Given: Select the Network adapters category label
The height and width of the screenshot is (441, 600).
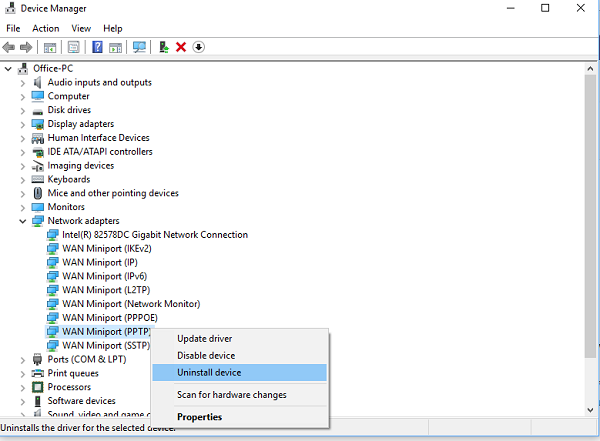Looking at the screenshot, I should pyautogui.click(x=83, y=221).
